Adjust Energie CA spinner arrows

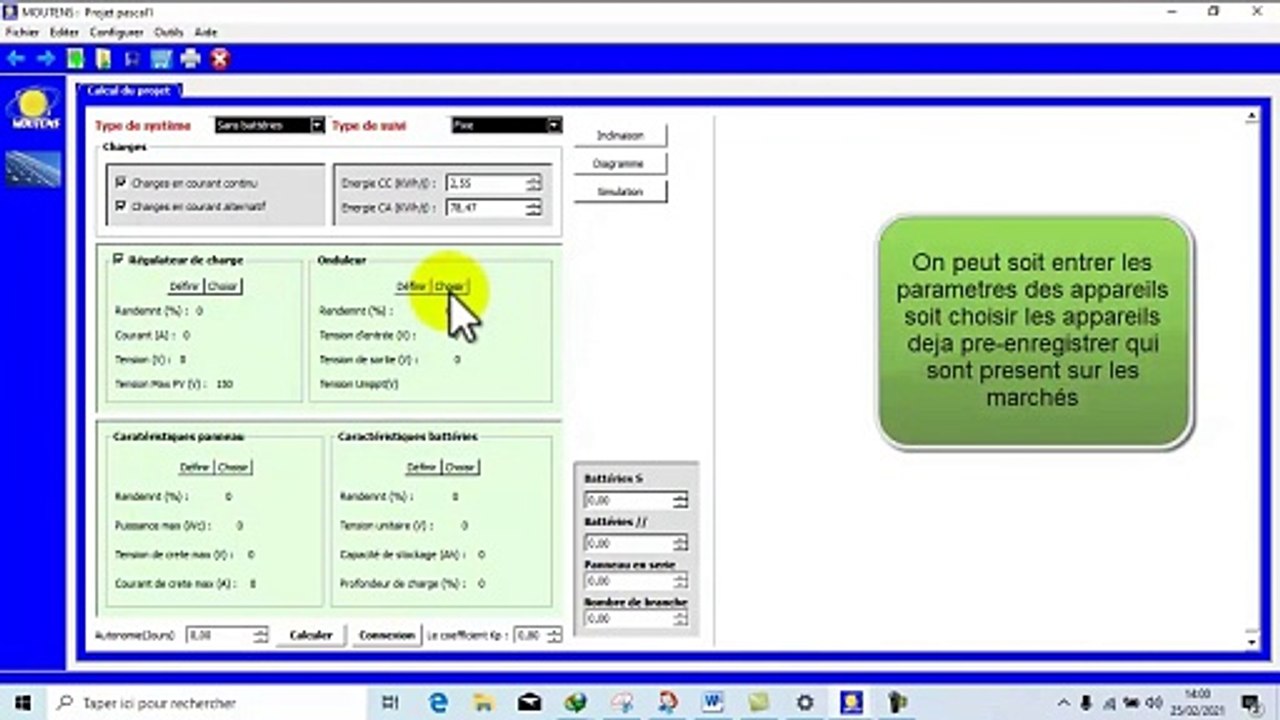pyautogui.click(x=534, y=208)
